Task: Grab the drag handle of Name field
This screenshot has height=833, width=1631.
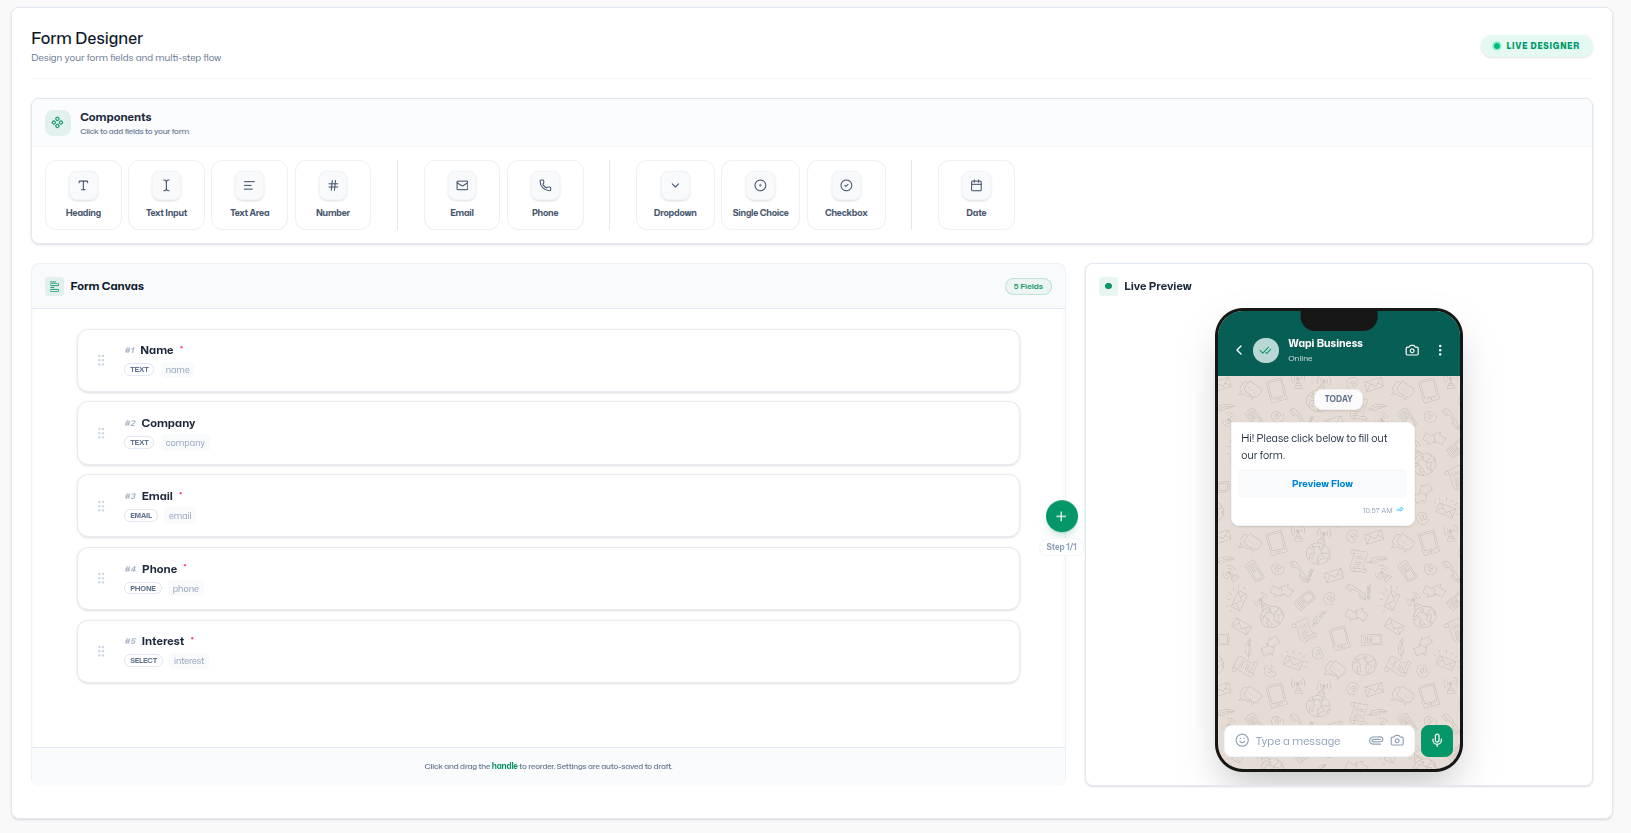Action: click(x=101, y=360)
